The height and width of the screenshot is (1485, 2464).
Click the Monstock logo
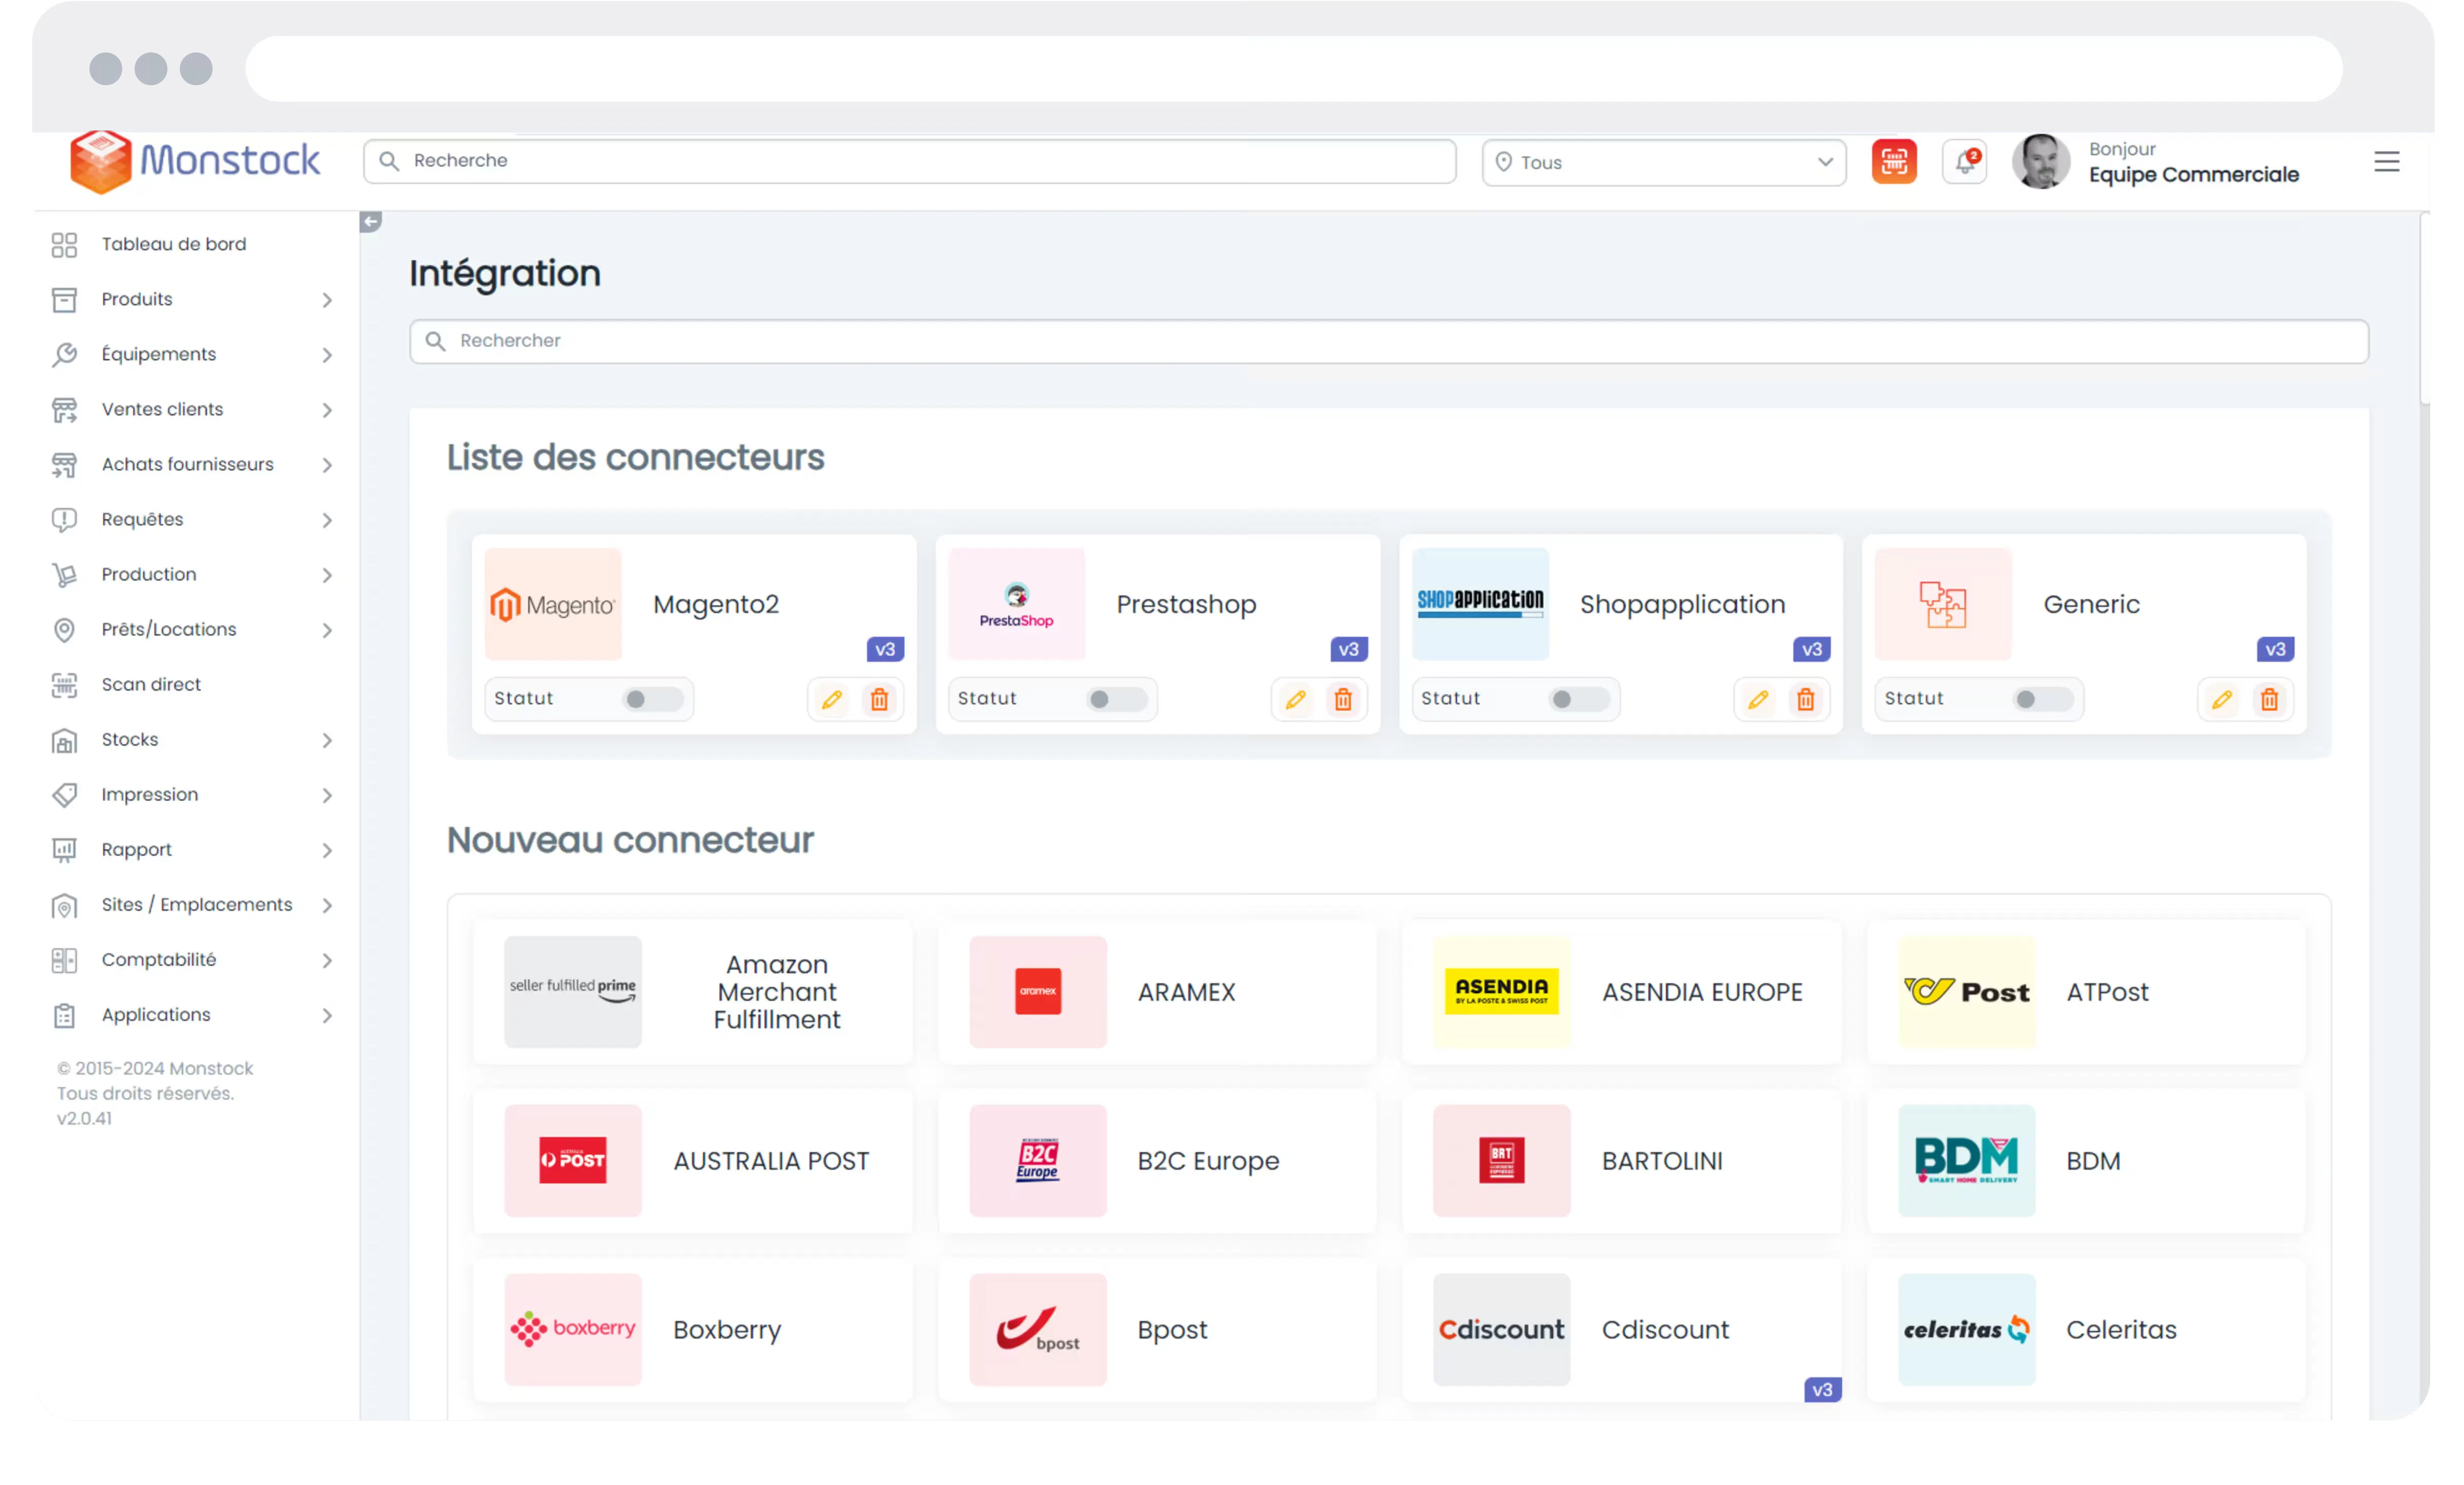pyautogui.click(x=195, y=161)
